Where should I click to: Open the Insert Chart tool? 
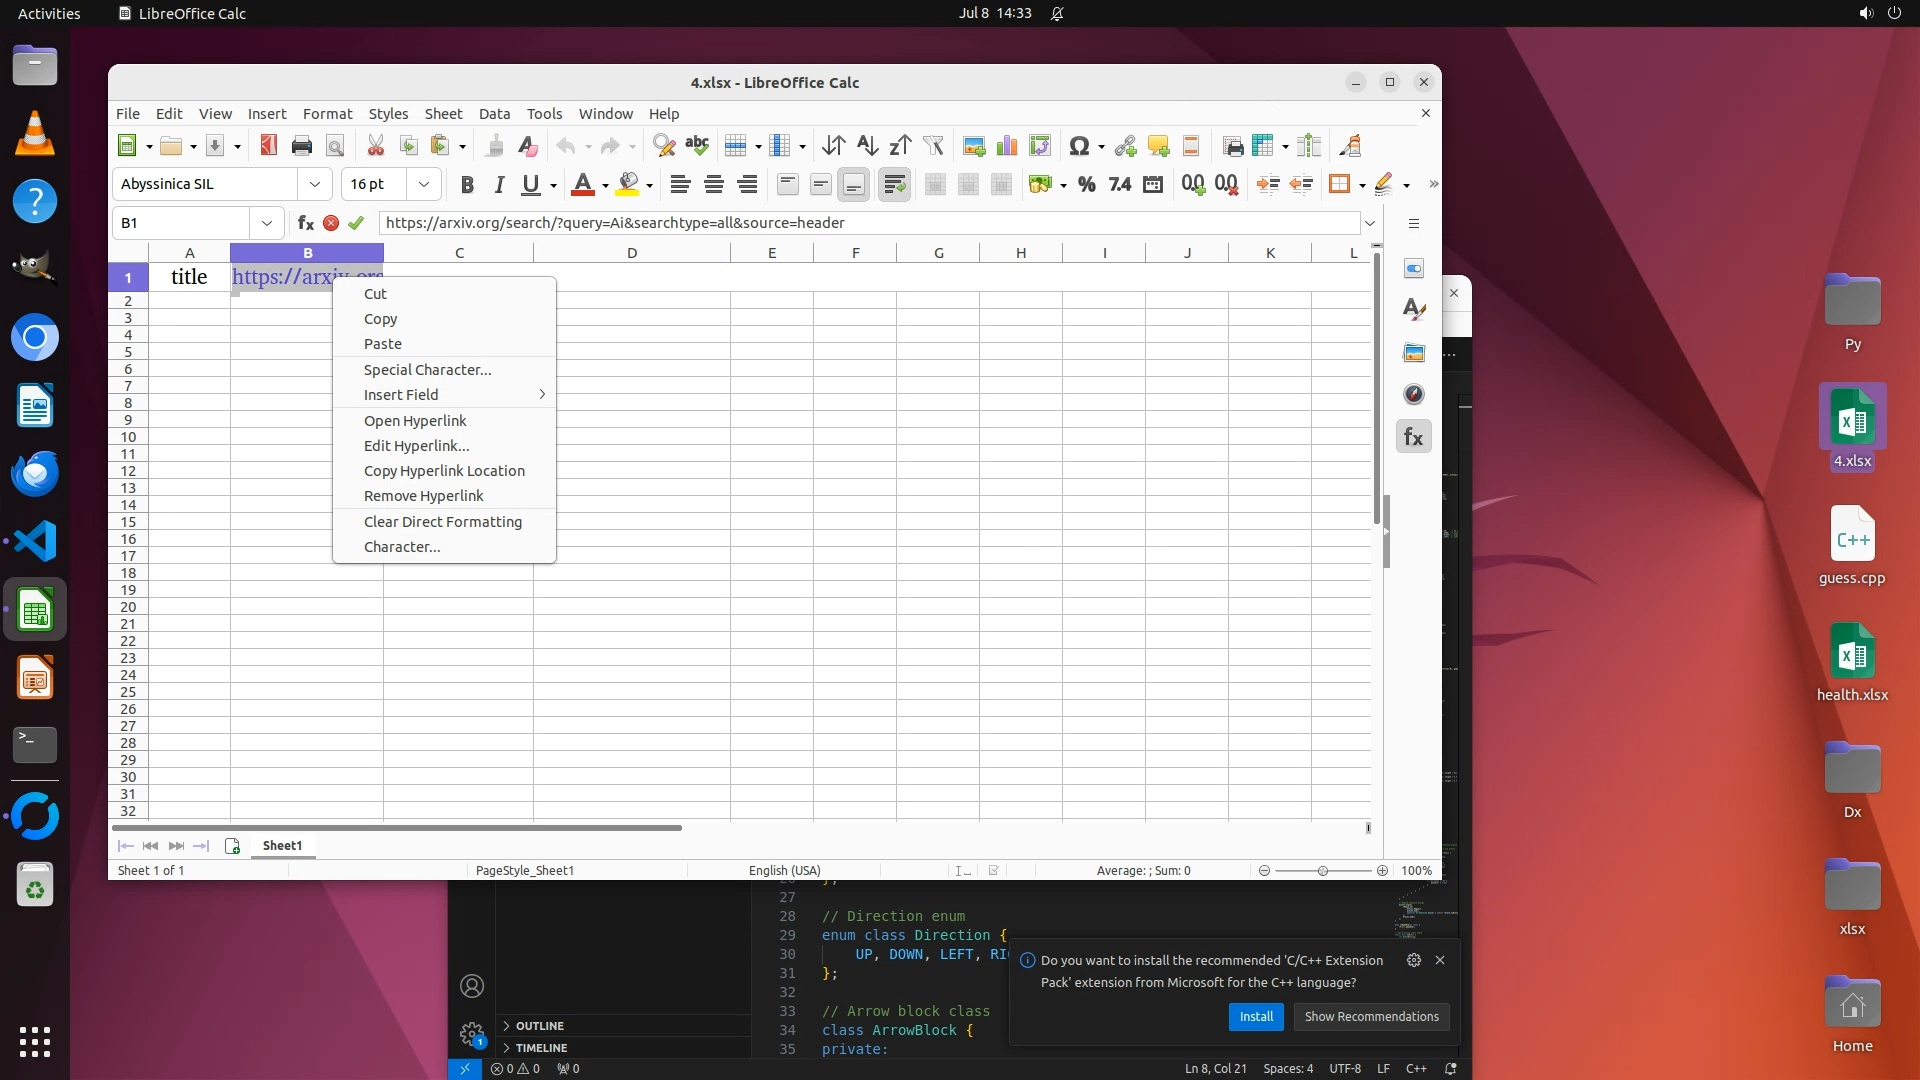1007,146
